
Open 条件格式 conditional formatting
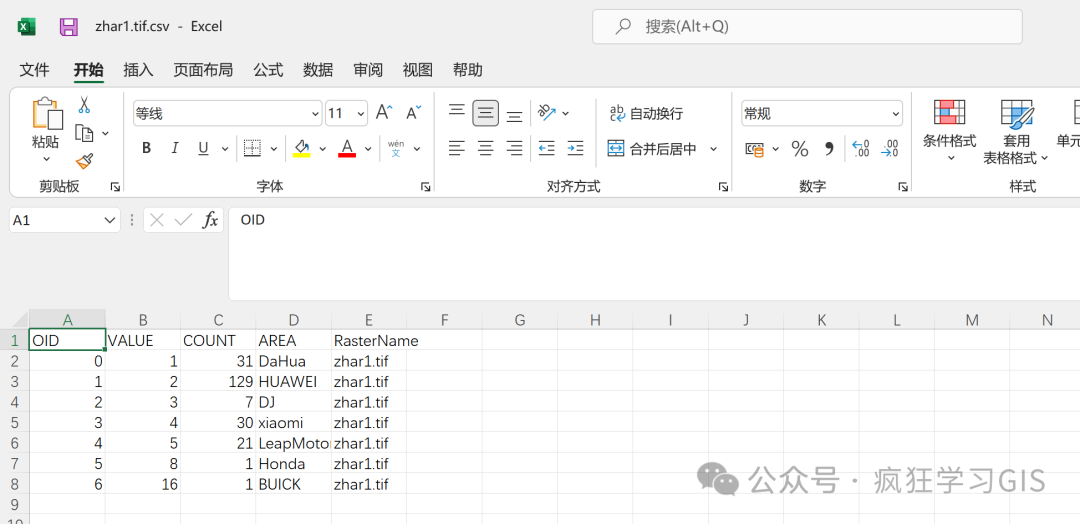tap(950, 129)
